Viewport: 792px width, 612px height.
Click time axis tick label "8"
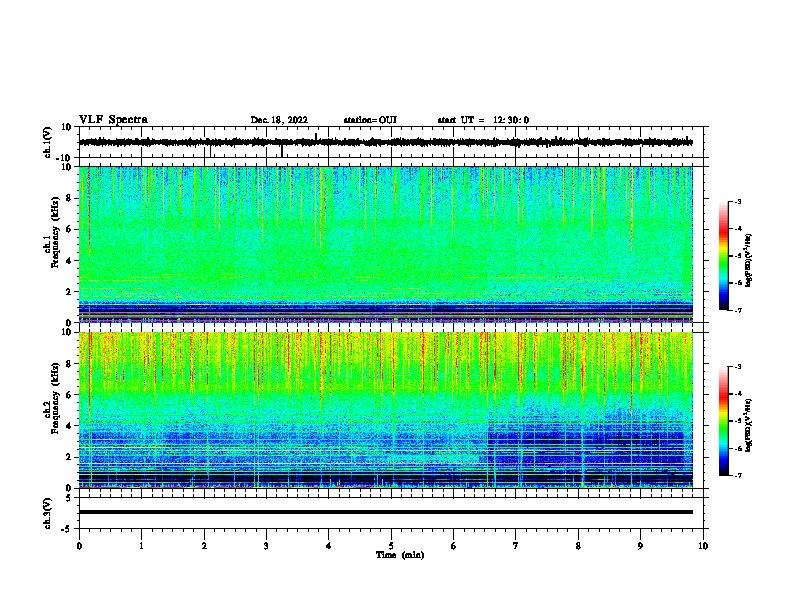578,546
